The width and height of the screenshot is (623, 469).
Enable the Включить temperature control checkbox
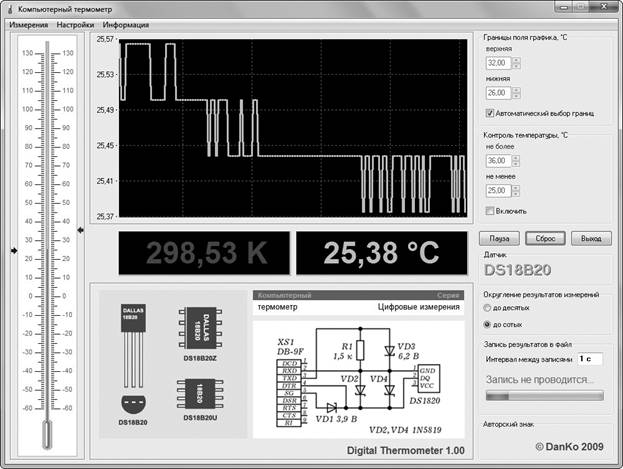[490, 211]
